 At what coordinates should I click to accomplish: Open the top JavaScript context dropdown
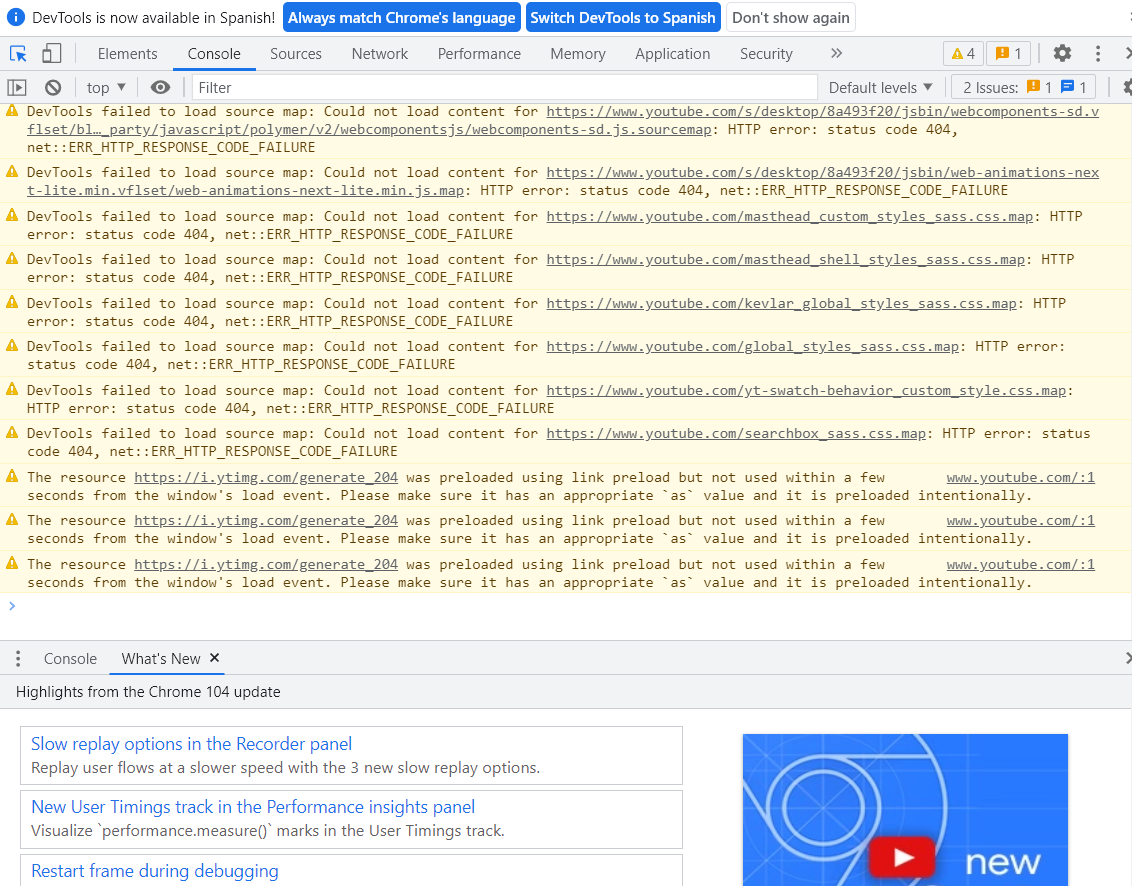tap(106, 88)
